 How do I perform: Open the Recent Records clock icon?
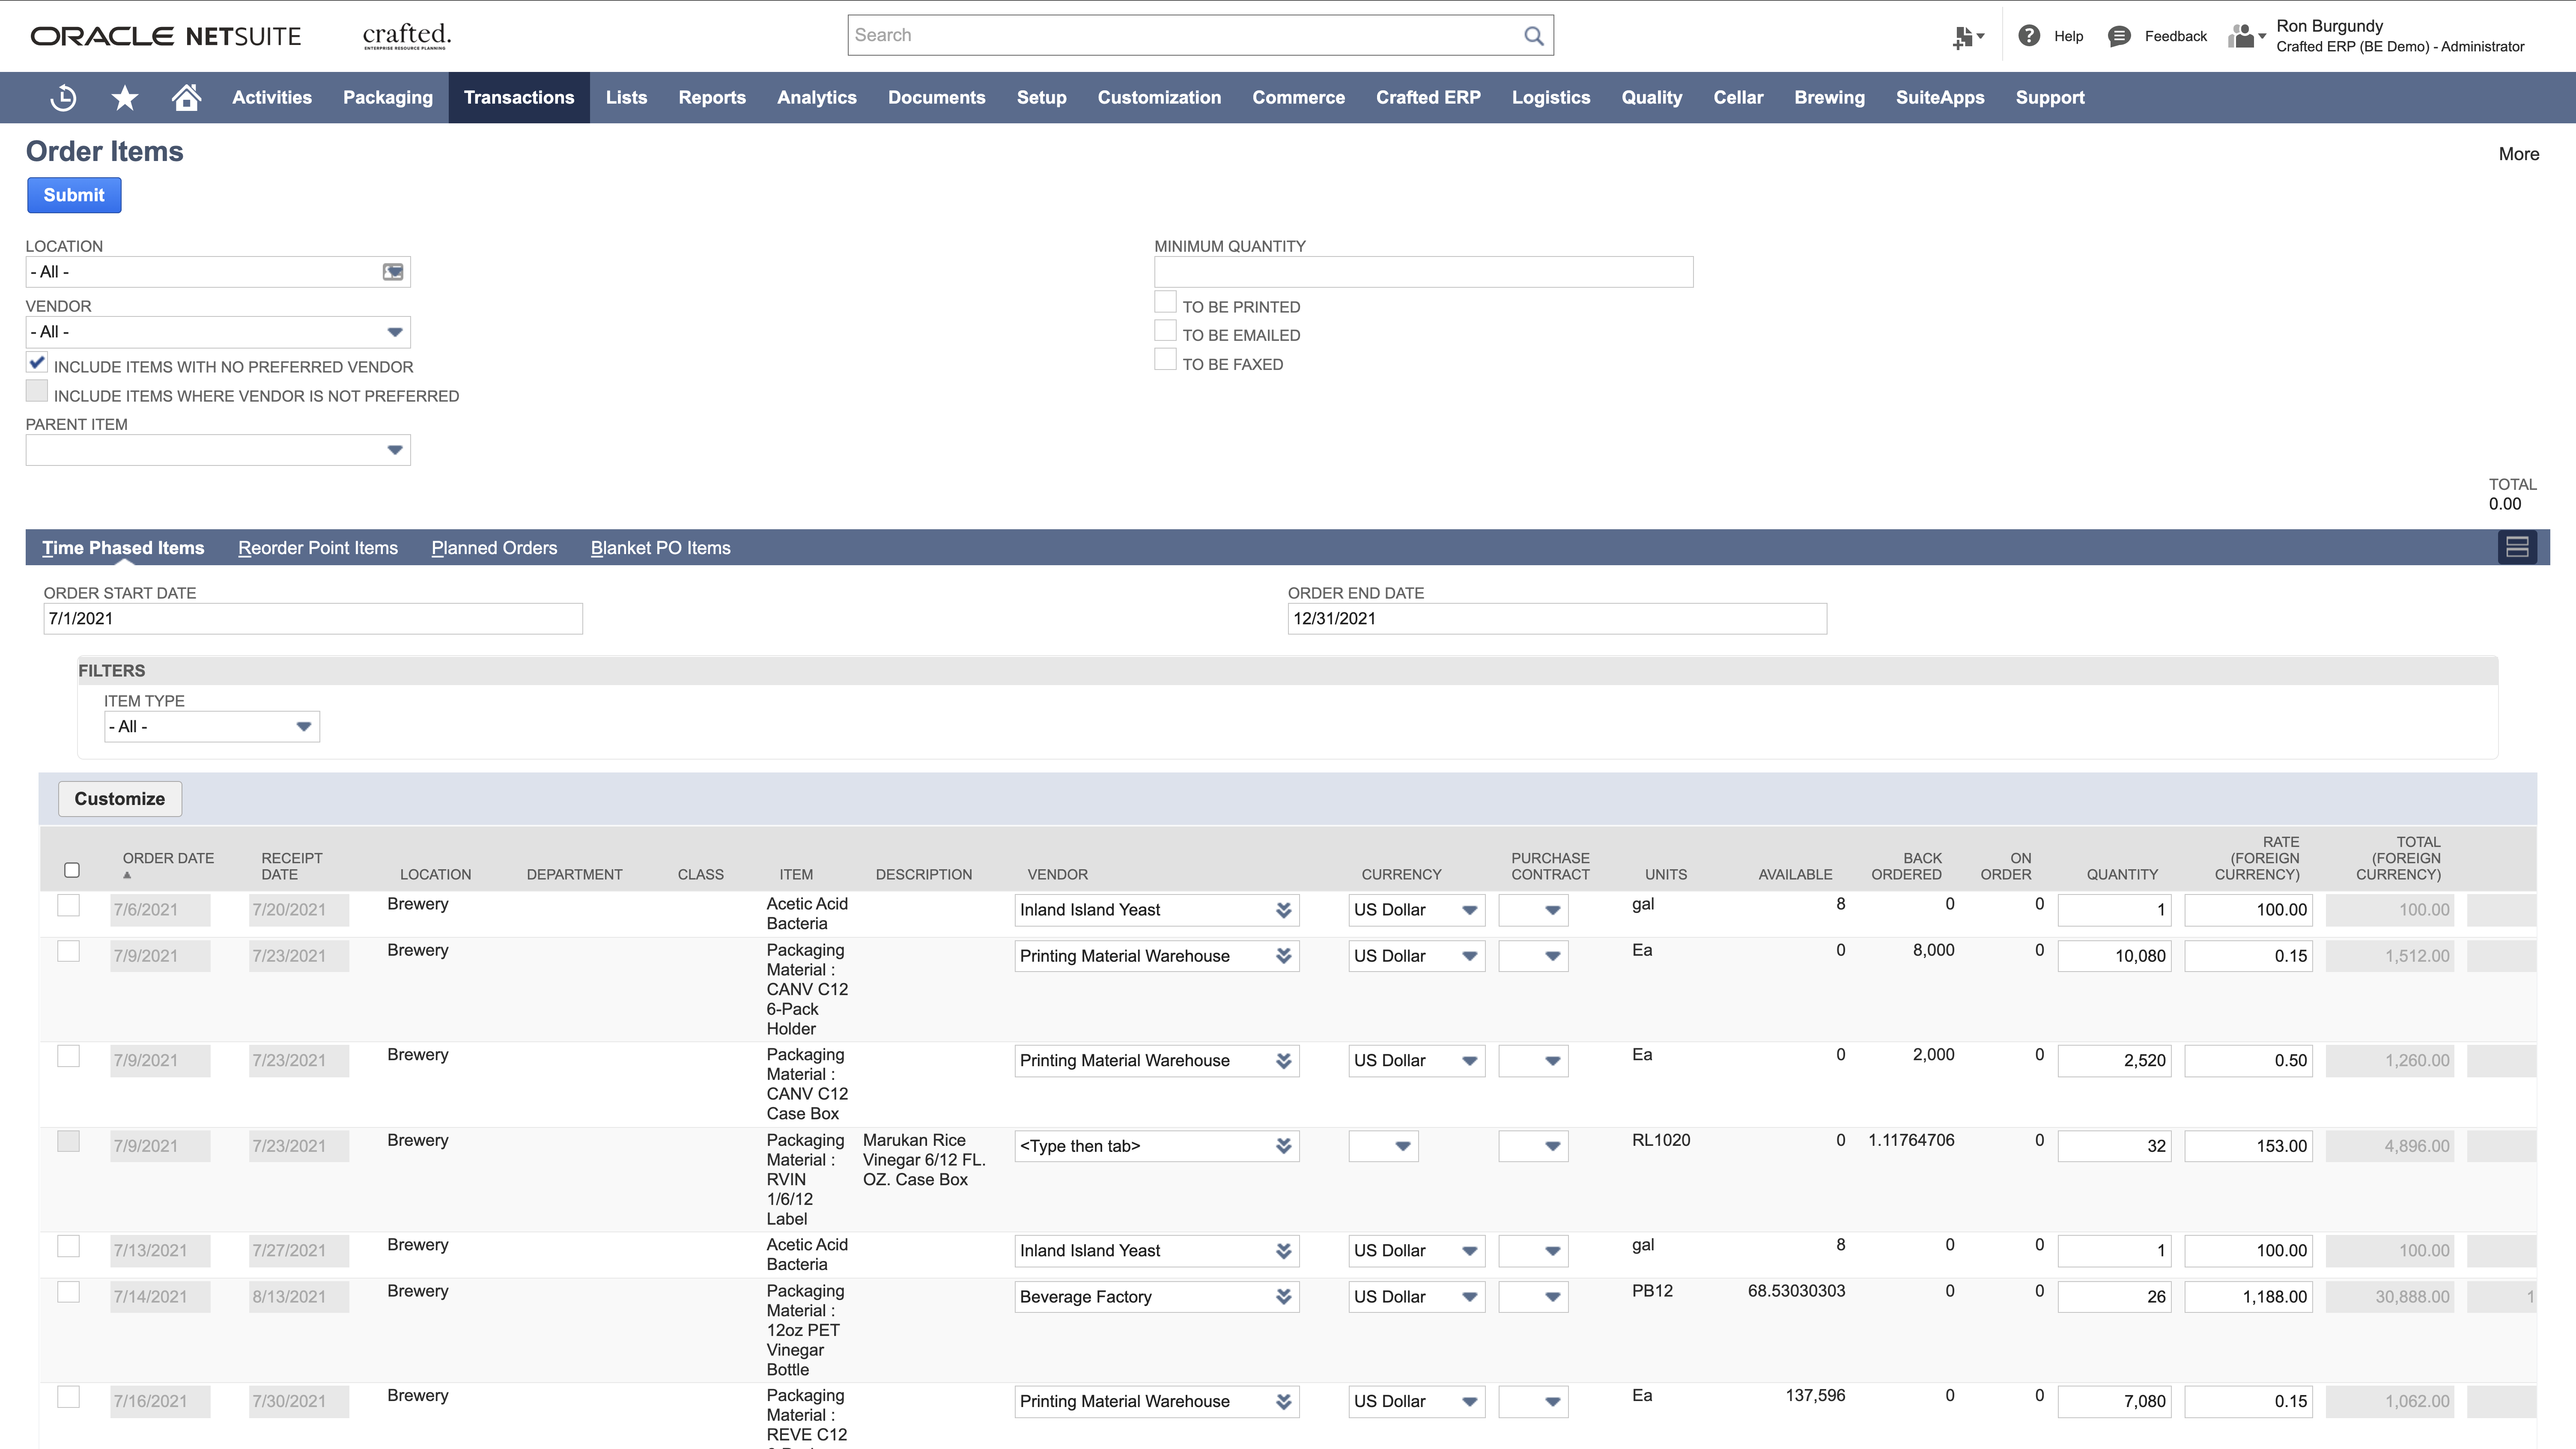click(x=62, y=97)
